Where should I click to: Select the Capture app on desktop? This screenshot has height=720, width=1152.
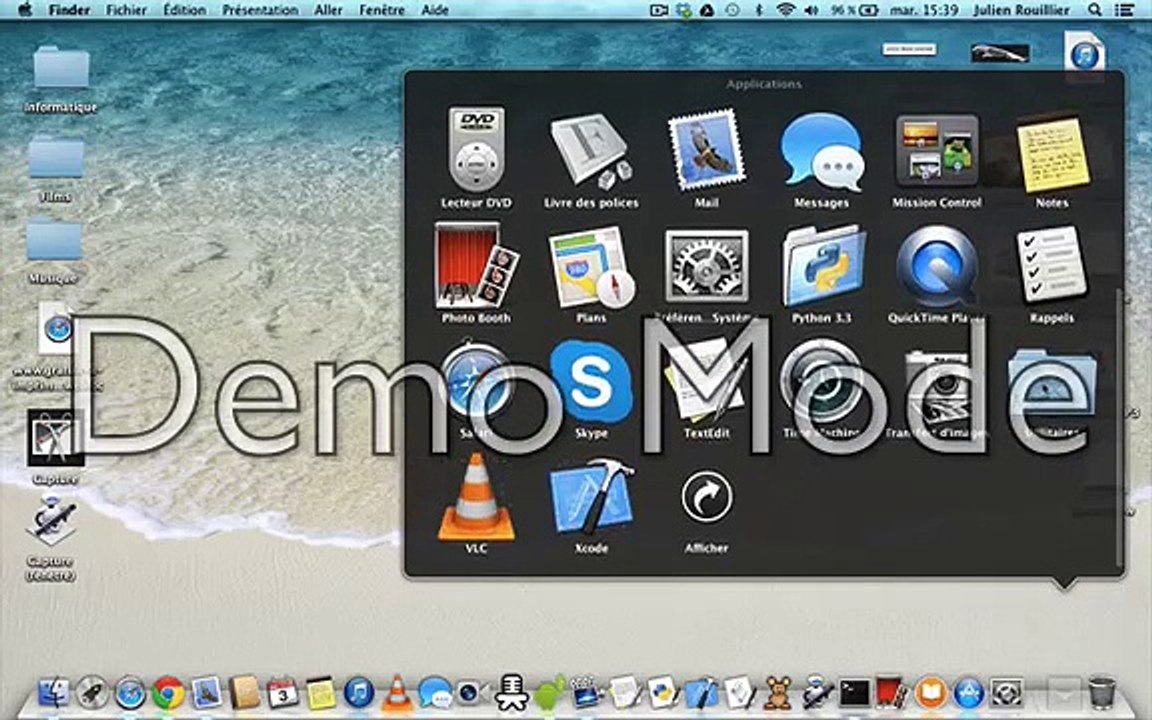(x=54, y=438)
